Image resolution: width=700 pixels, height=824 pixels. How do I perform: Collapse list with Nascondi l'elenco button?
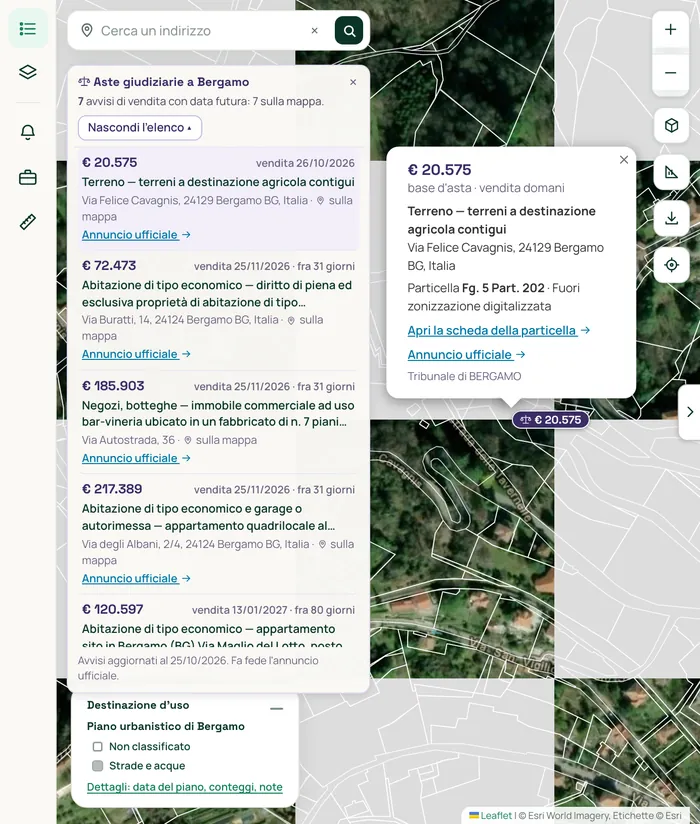140,128
